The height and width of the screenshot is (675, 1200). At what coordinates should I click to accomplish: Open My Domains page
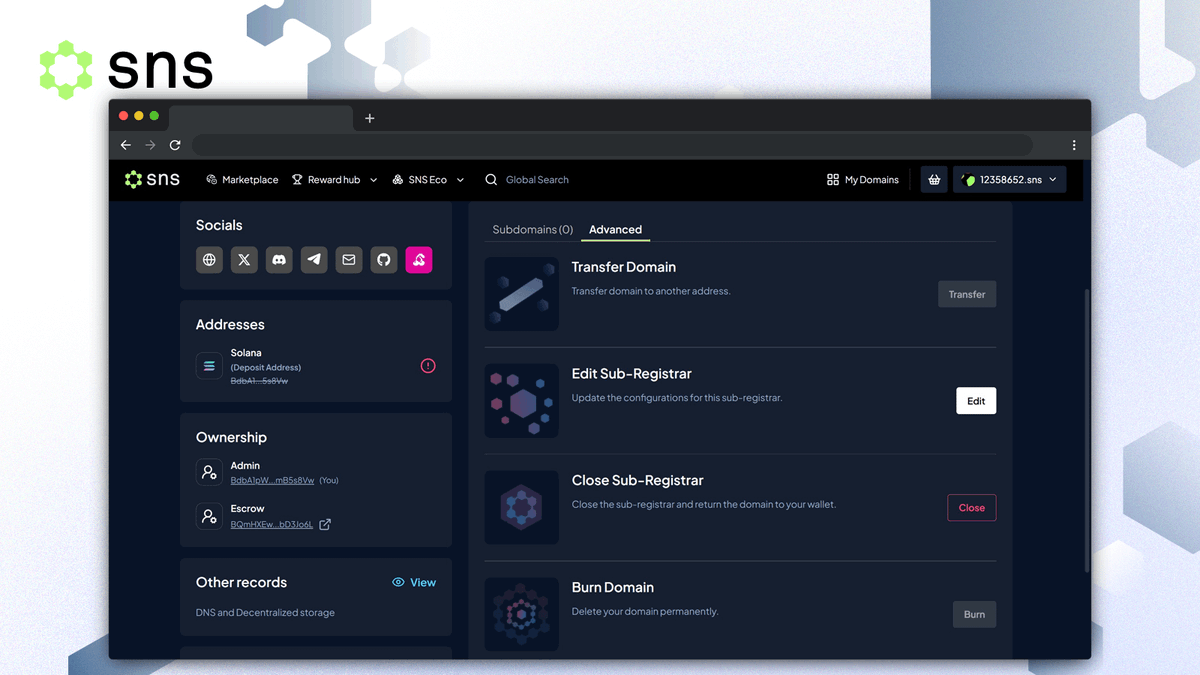click(x=863, y=180)
